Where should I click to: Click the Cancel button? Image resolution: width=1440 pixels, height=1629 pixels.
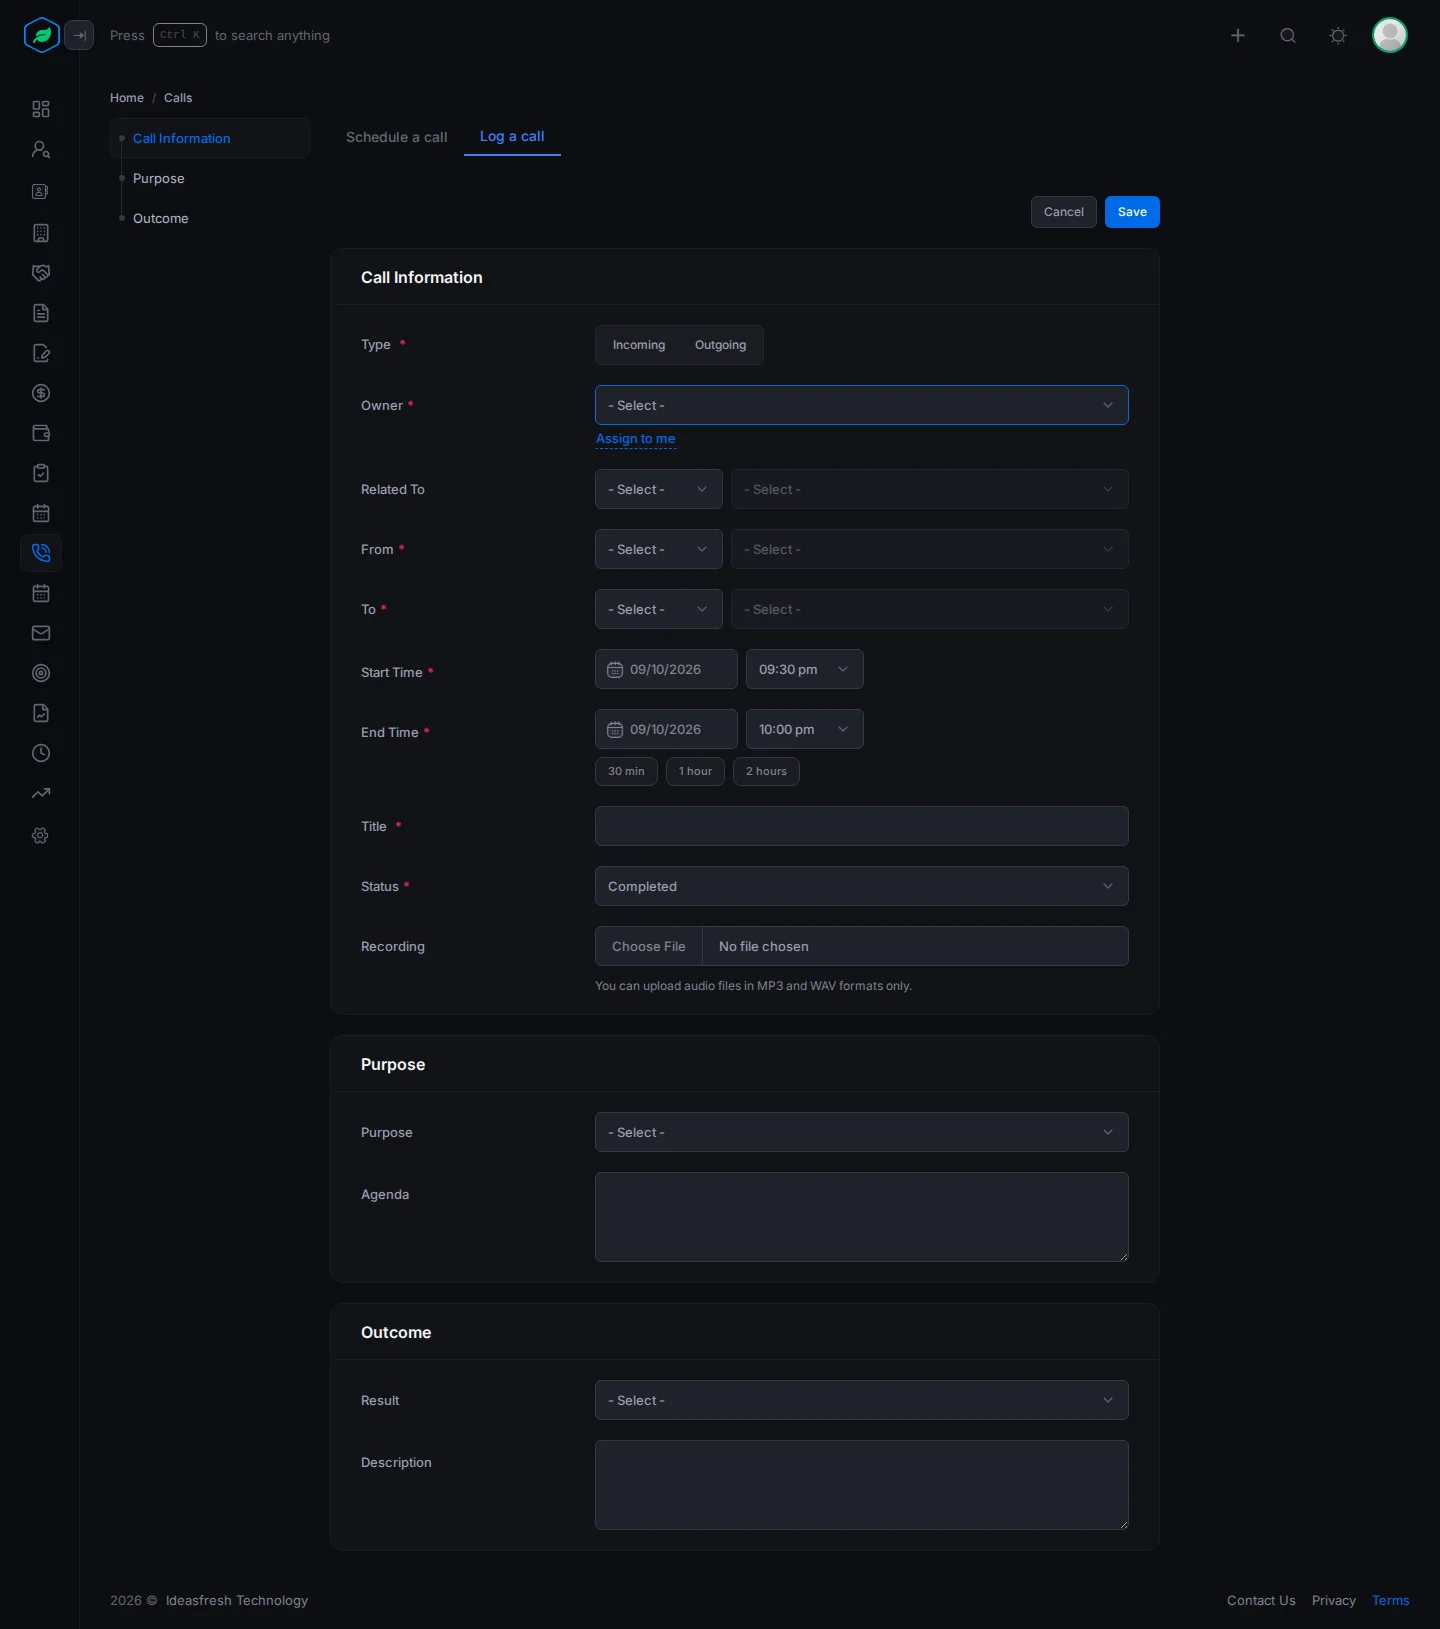[x=1064, y=212]
